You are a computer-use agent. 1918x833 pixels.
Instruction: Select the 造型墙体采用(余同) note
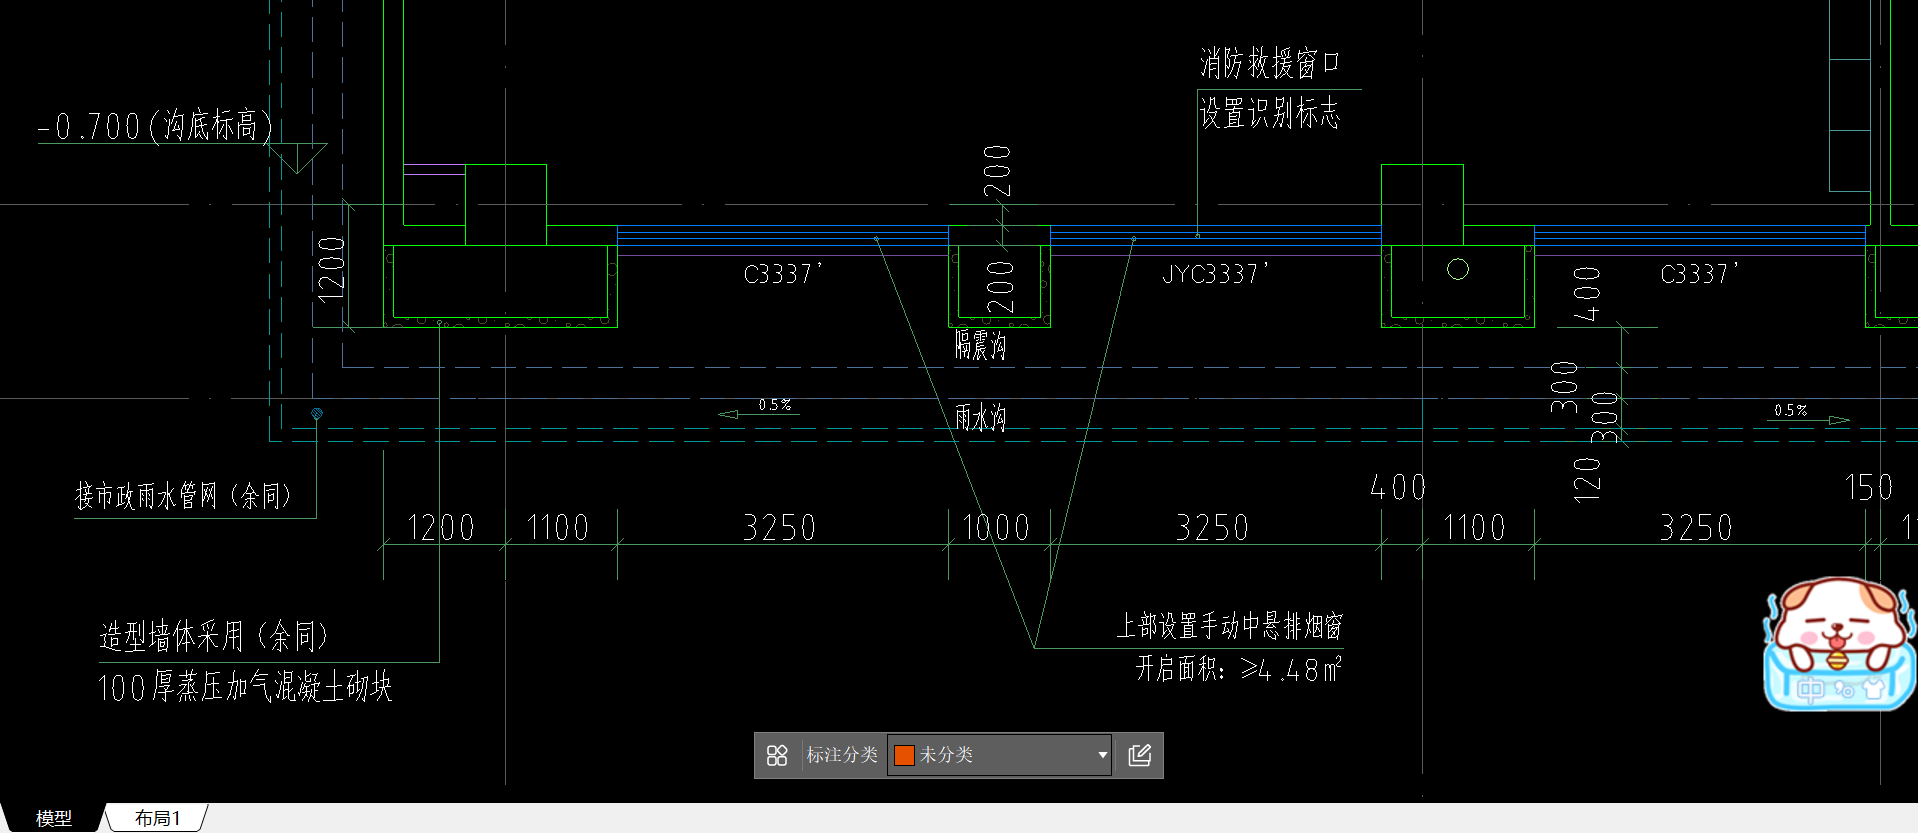(213, 636)
